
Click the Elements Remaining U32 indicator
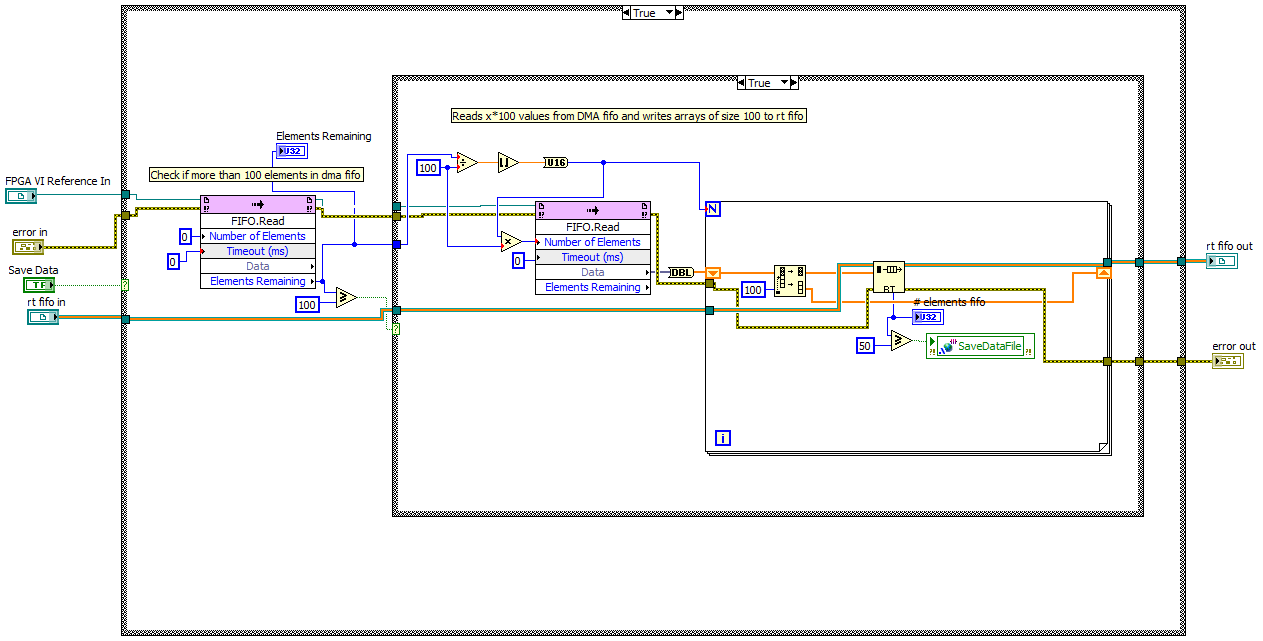click(292, 150)
